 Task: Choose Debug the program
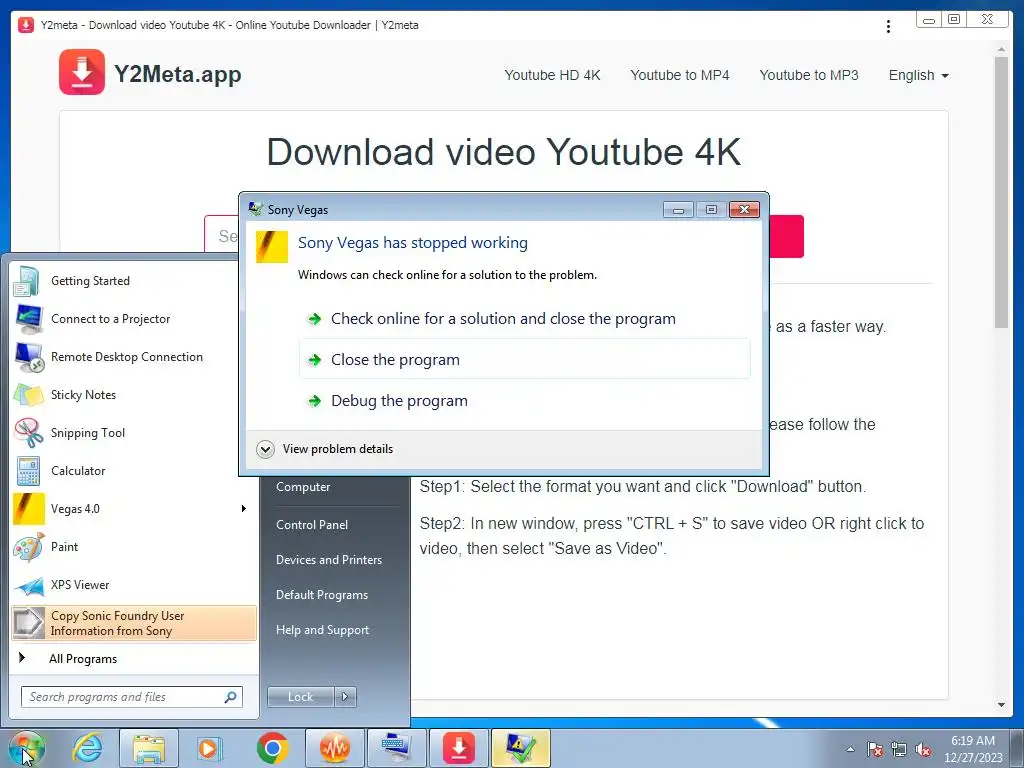coord(524,400)
